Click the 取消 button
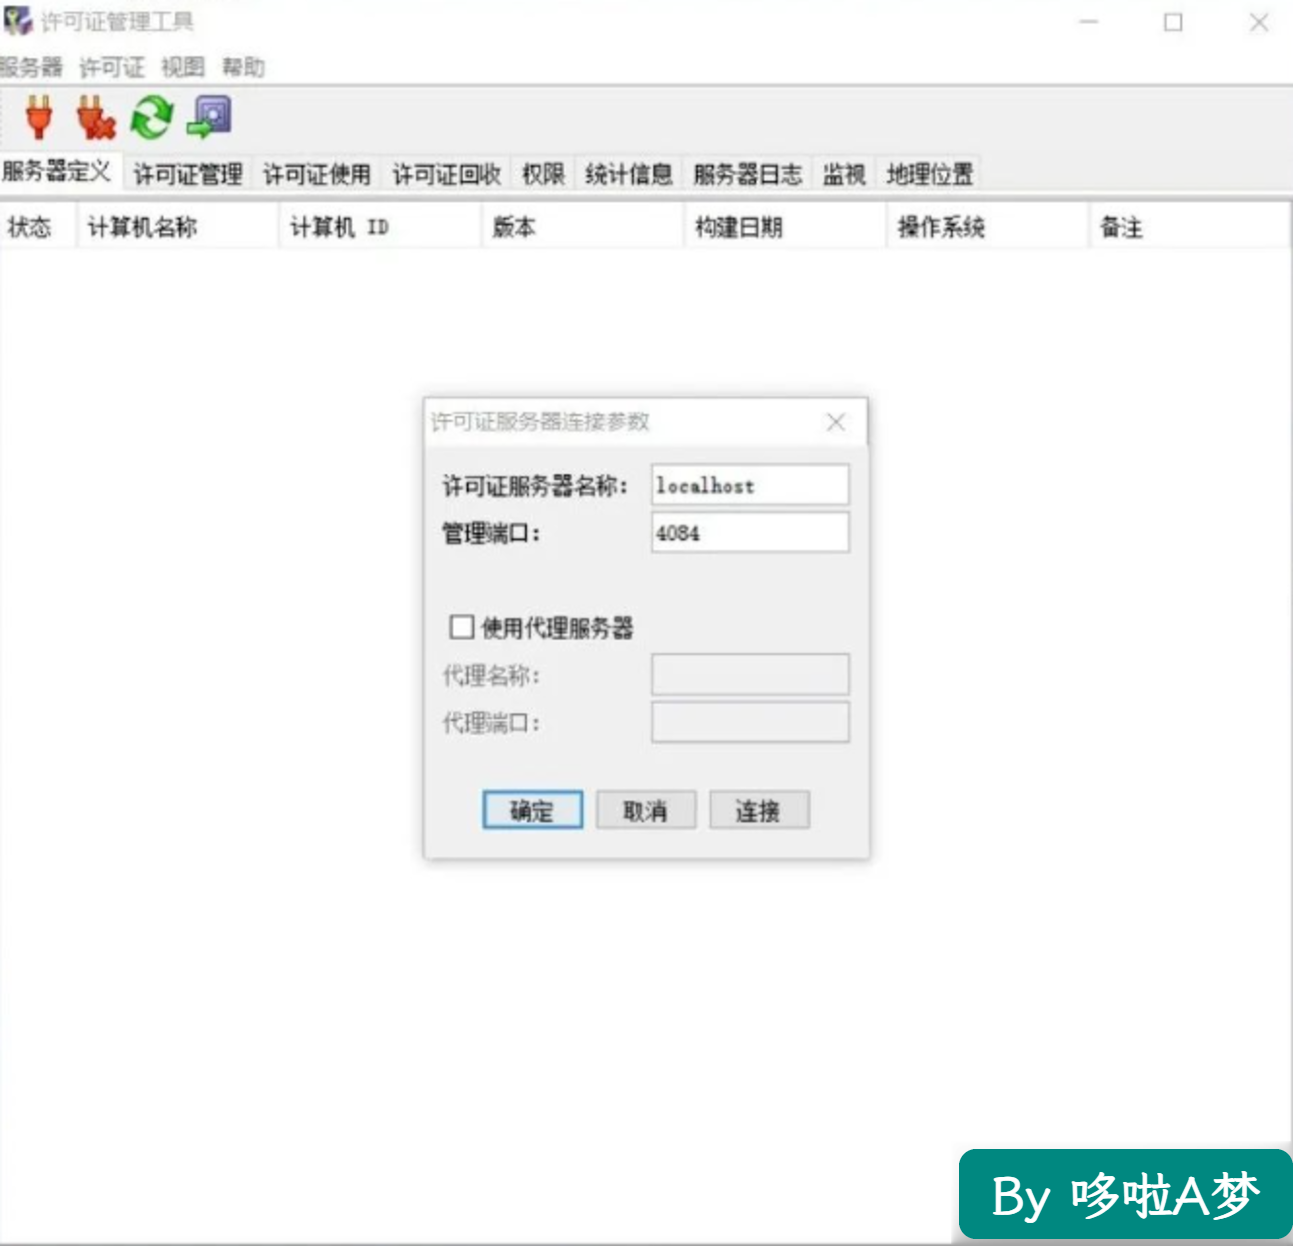Screen dimensions: 1293x1246 (x=645, y=810)
